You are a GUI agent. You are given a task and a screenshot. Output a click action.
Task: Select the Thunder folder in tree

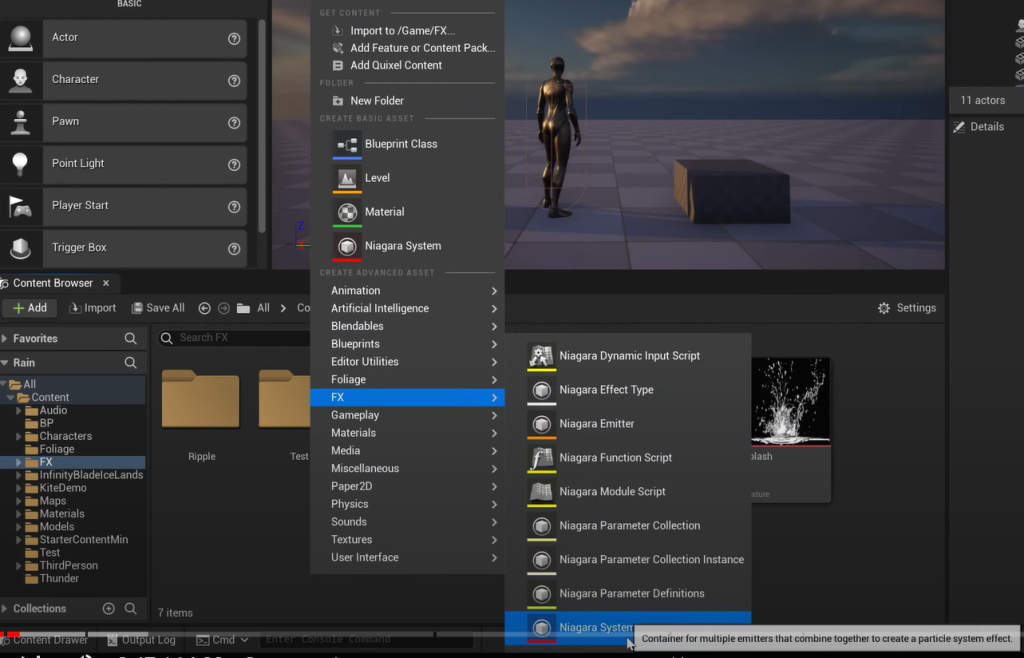[x=59, y=578]
